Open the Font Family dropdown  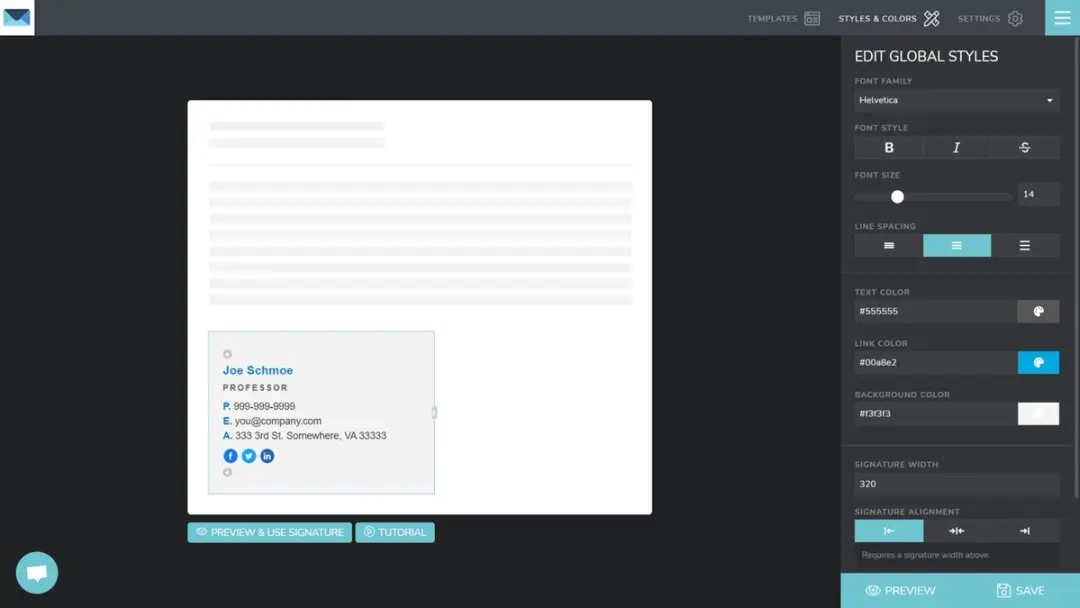[x=956, y=100]
